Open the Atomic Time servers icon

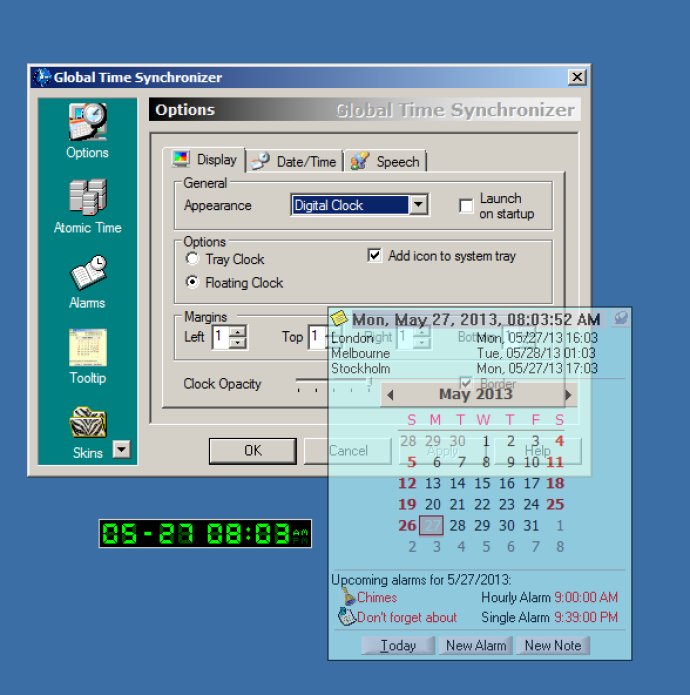[87, 197]
